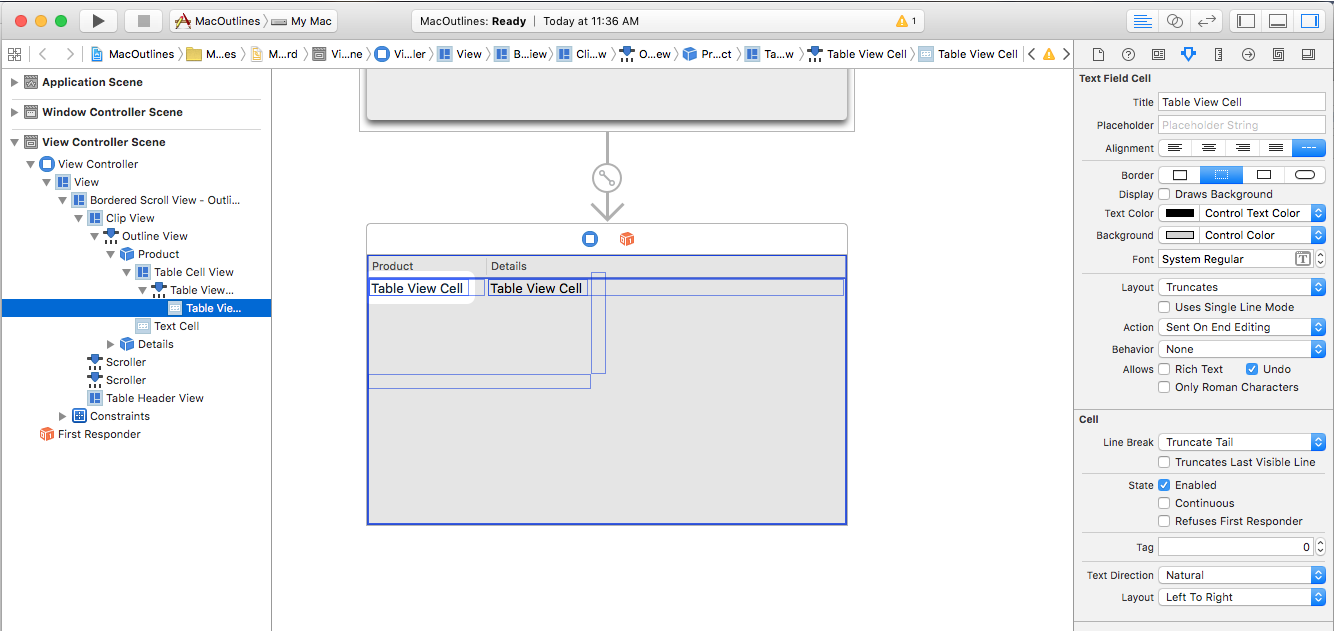
Task: Open the Assistant editor view
Action: point(1175,21)
